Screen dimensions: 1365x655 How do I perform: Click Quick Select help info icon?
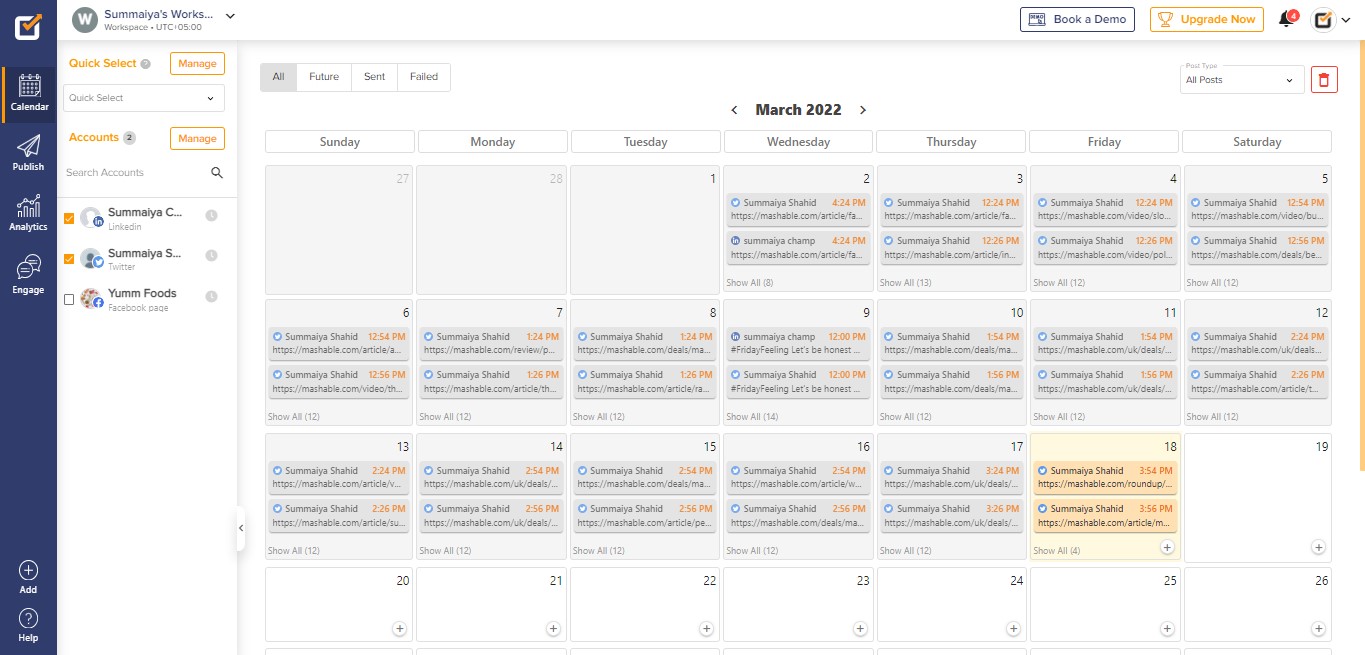click(x=146, y=64)
